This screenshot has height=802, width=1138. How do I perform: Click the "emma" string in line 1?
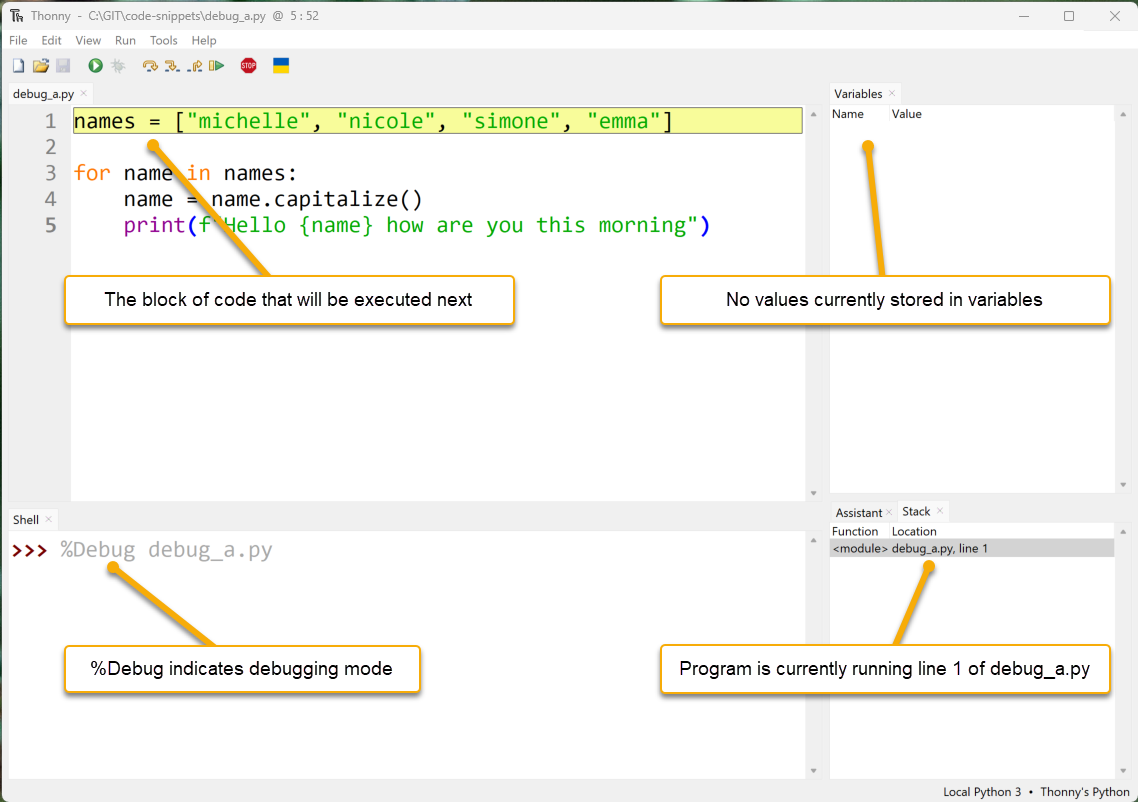[x=623, y=121]
